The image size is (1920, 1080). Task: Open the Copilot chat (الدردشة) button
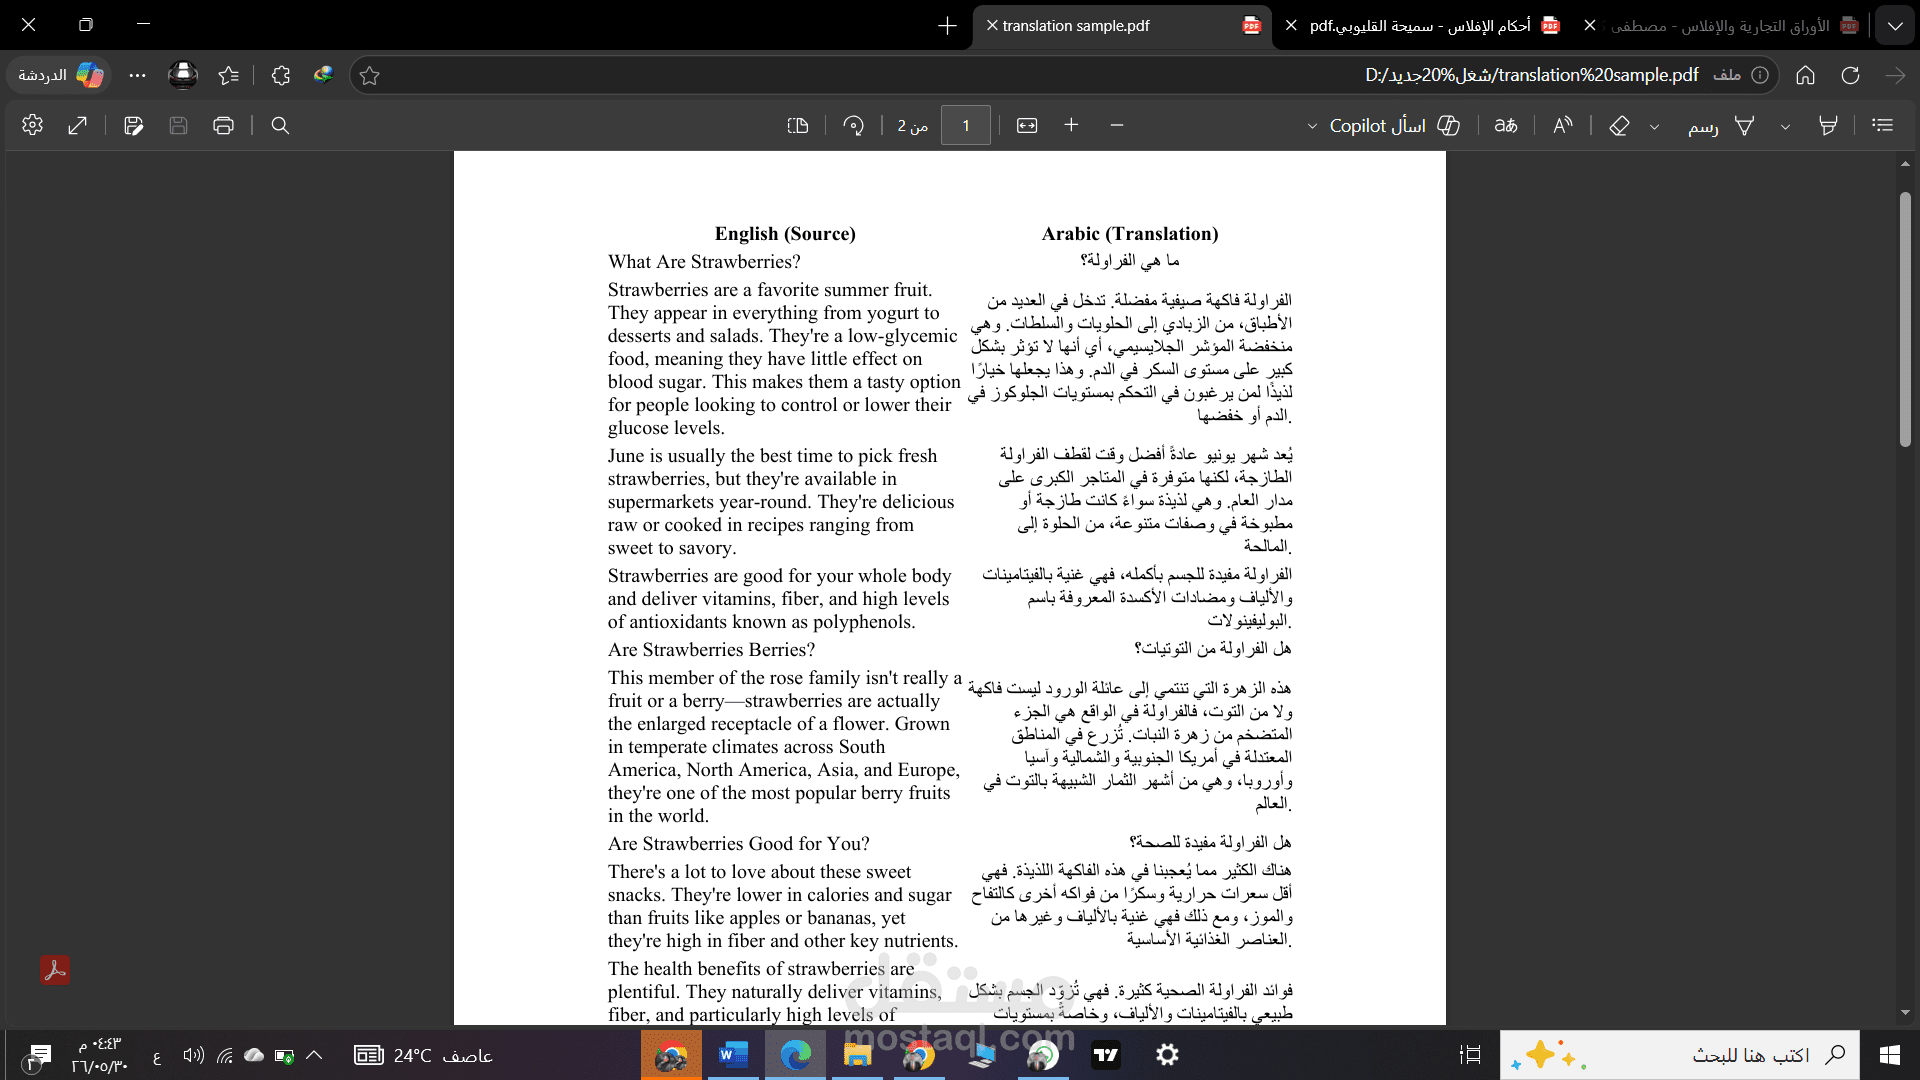(x=60, y=75)
